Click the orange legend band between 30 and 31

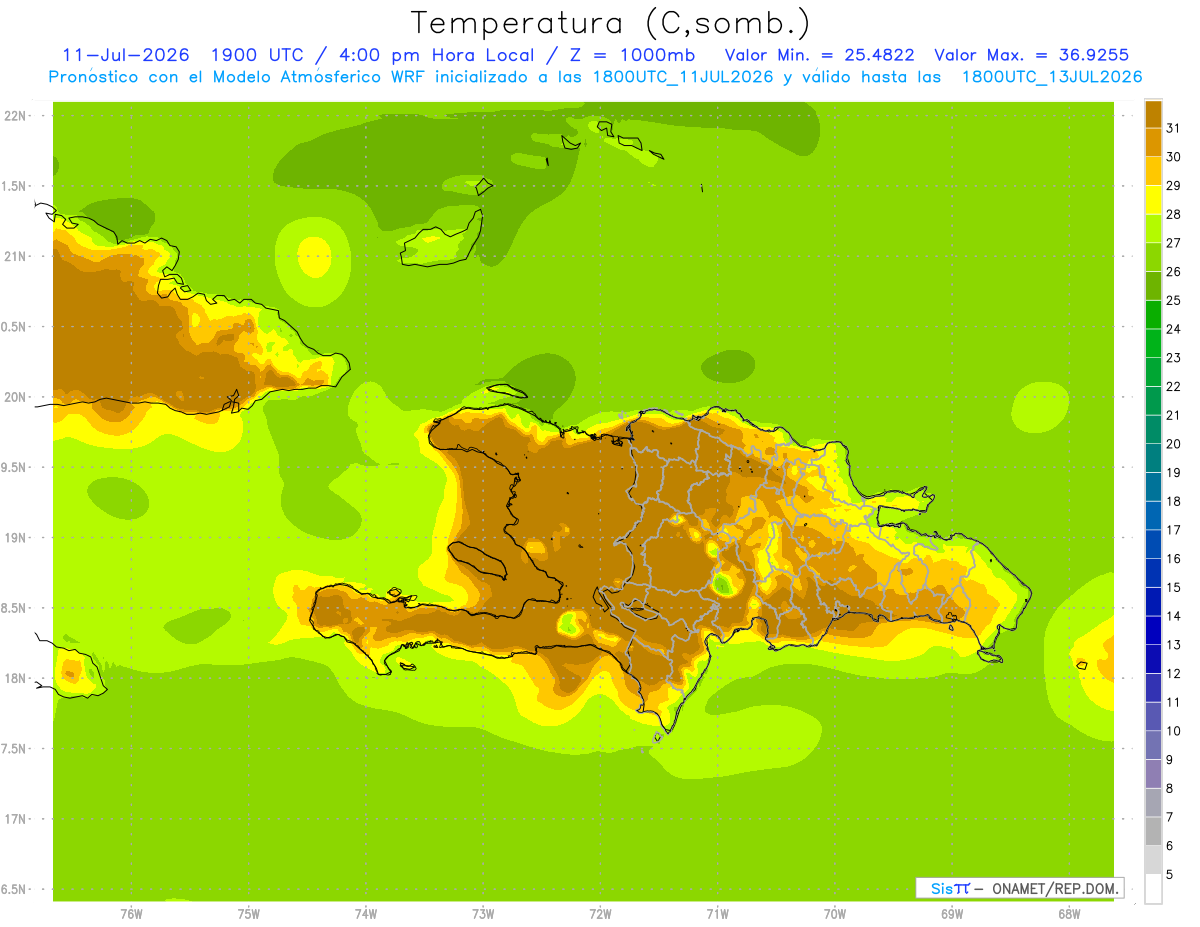click(x=1153, y=142)
